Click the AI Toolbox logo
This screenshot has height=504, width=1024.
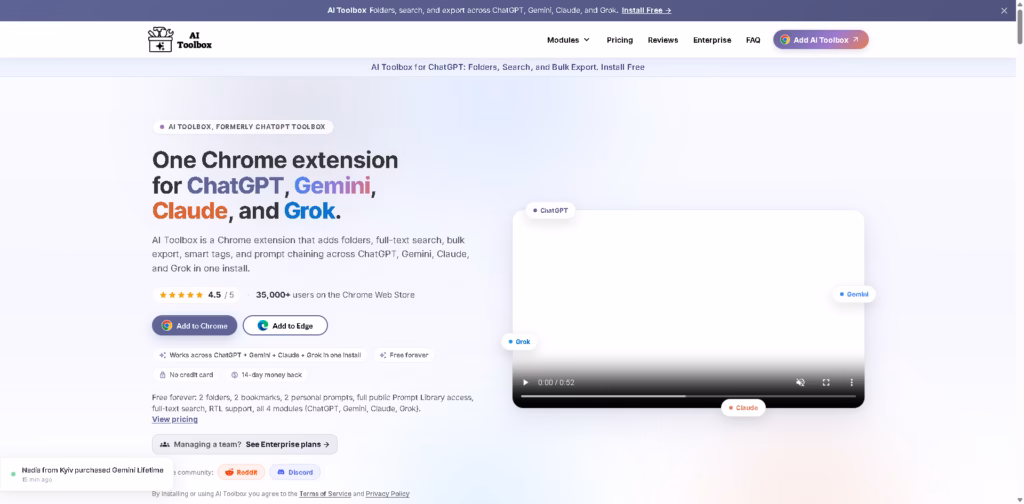[180, 40]
